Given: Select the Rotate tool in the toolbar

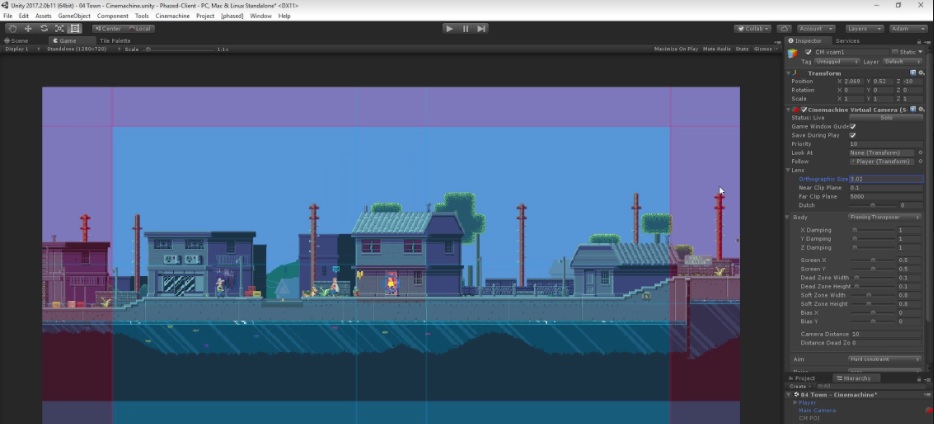Looking at the screenshot, I should (43, 28).
